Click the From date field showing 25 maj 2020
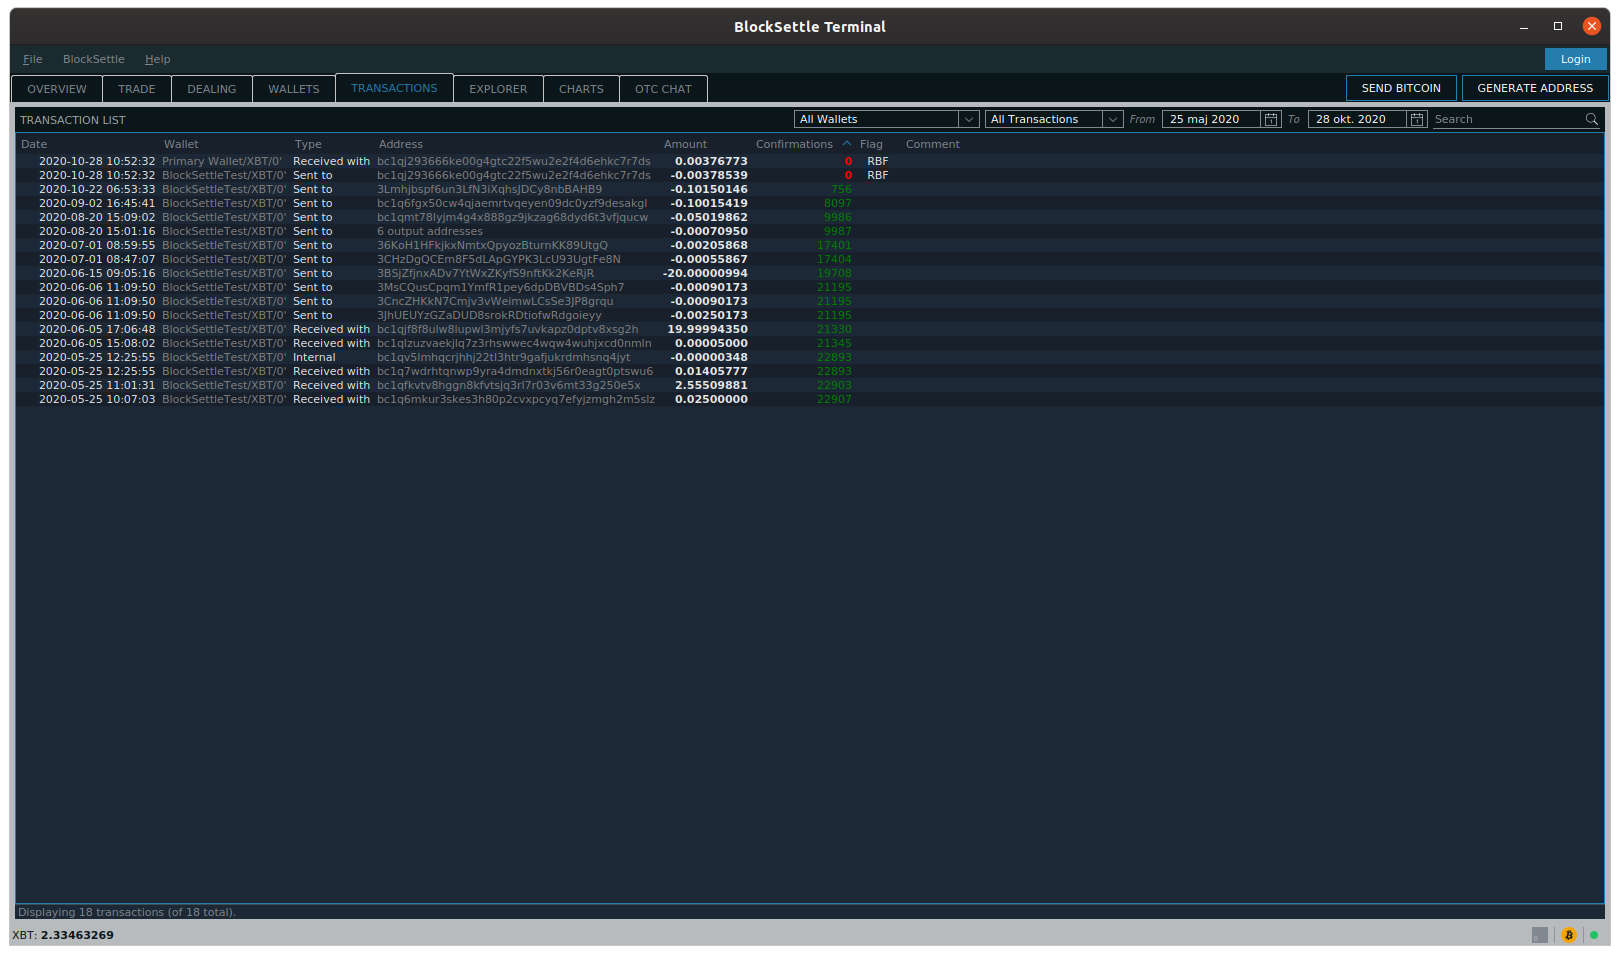The width and height of the screenshot is (1620, 955). click(1211, 119)
